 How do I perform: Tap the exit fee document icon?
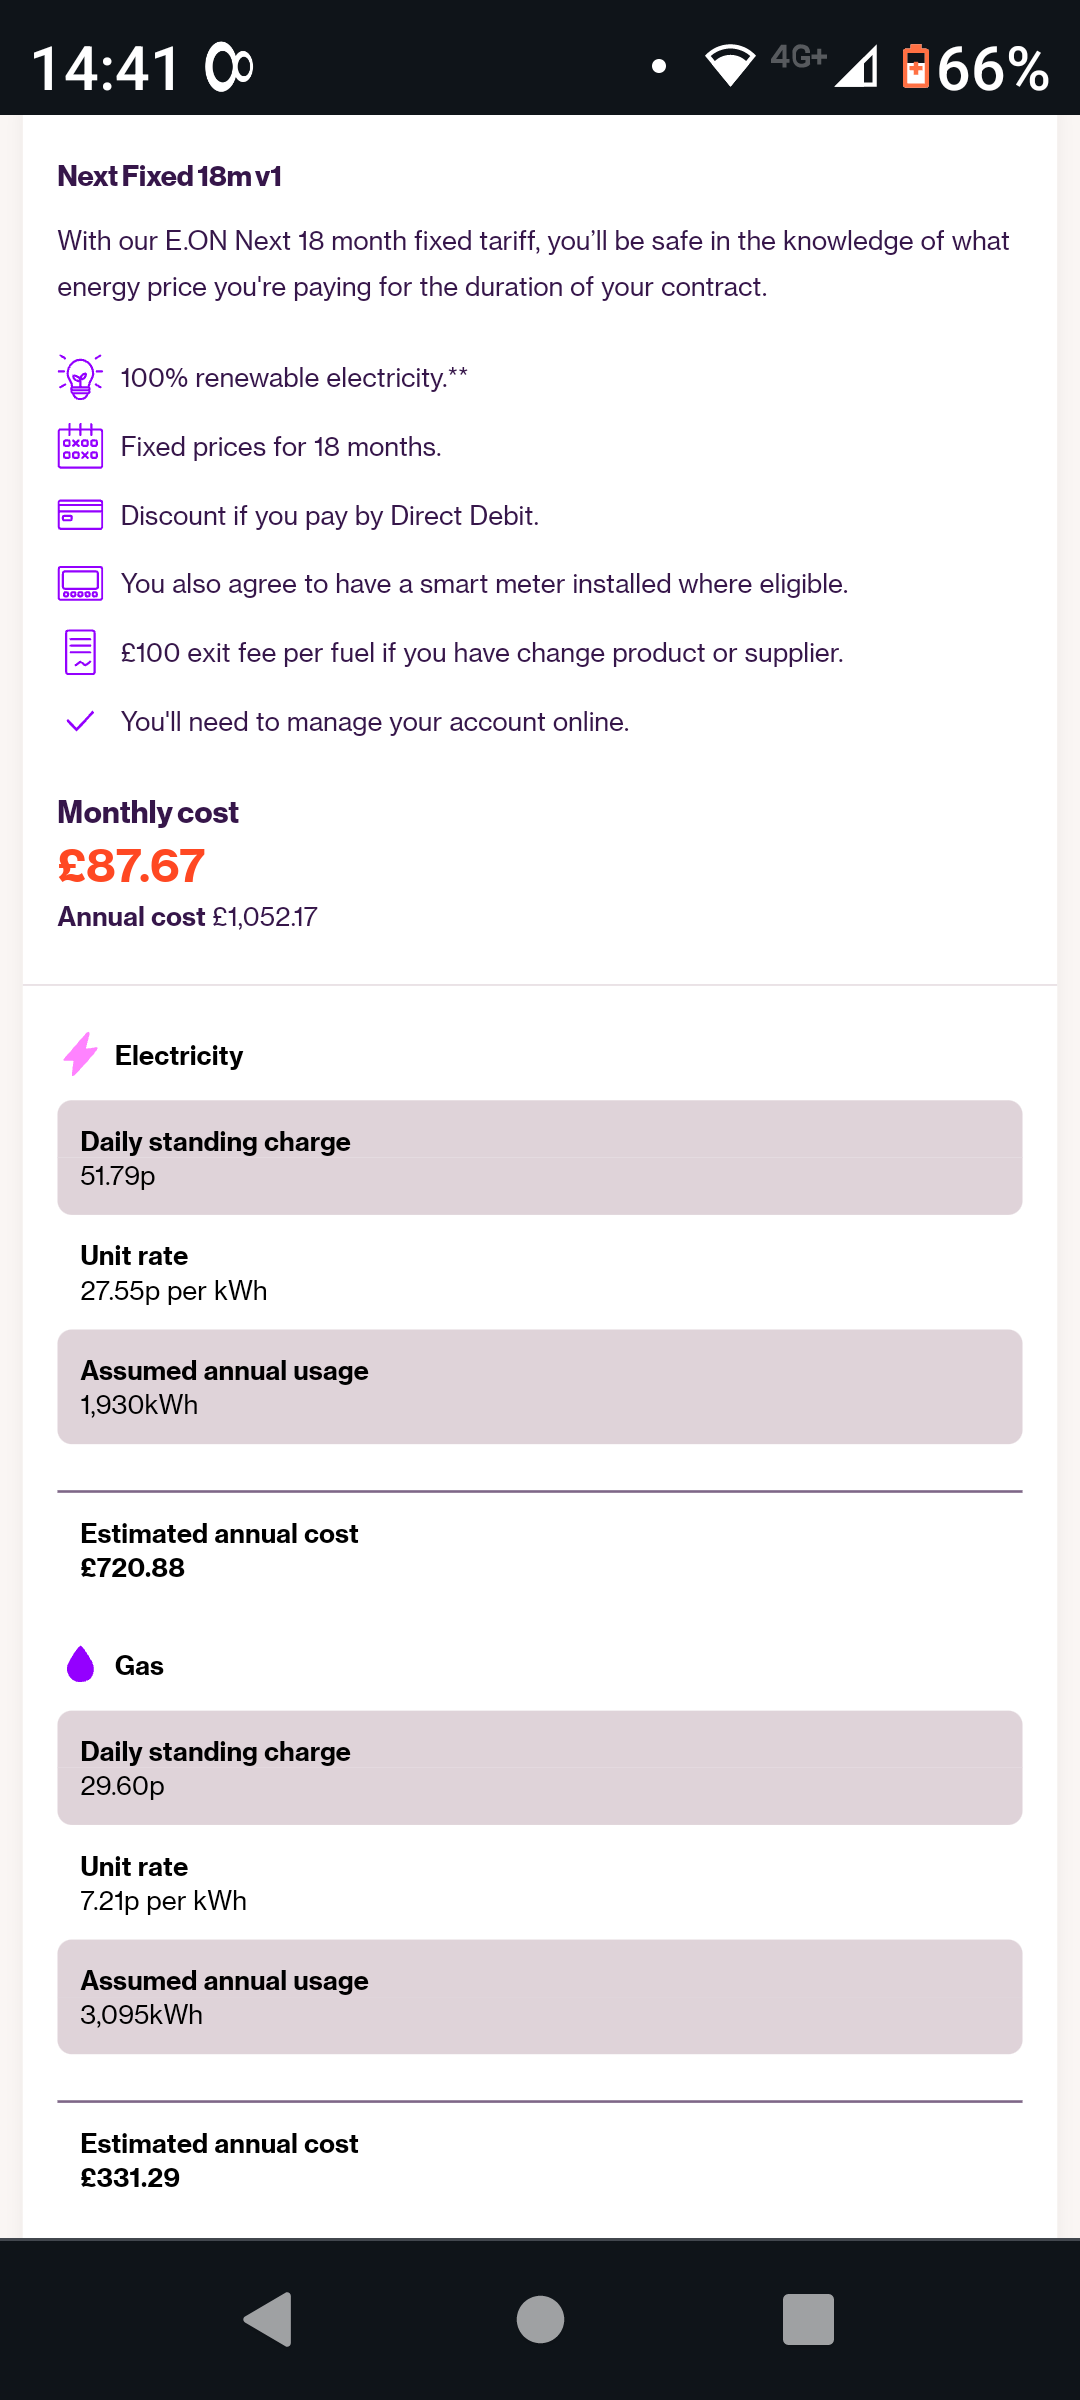pyautogui.click(x=80, y=652)
